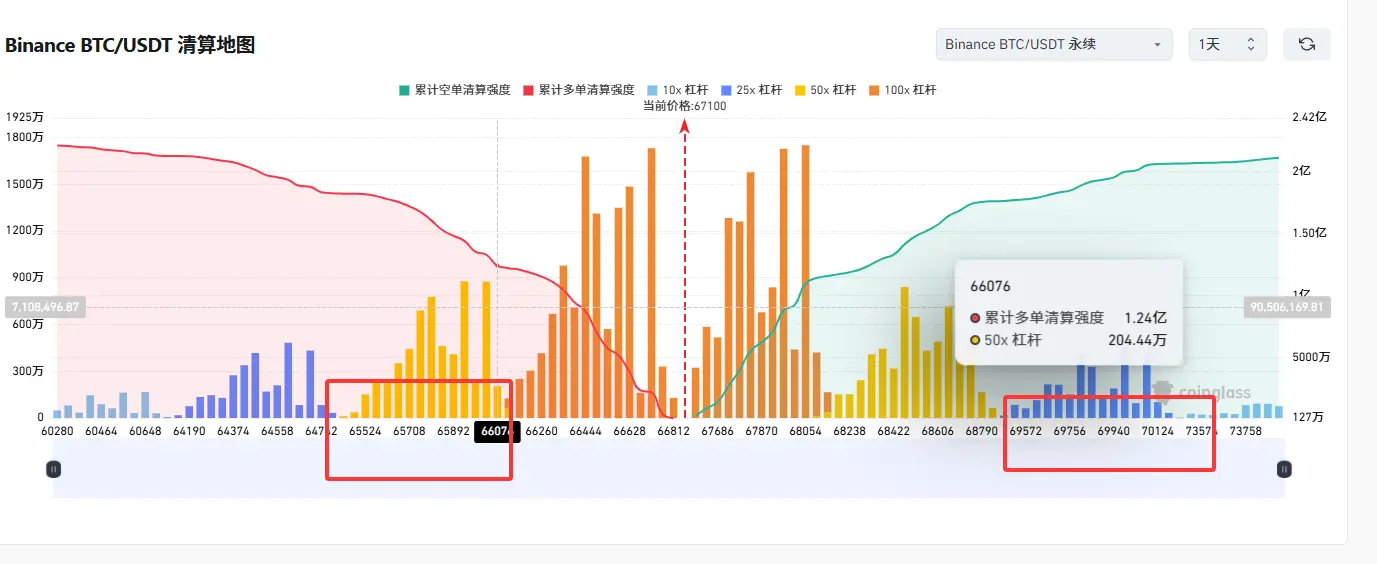The height and width of the screenshot is (564, 1377).
Task: Click x-axis label 73758
Action: click(1245, 431)
